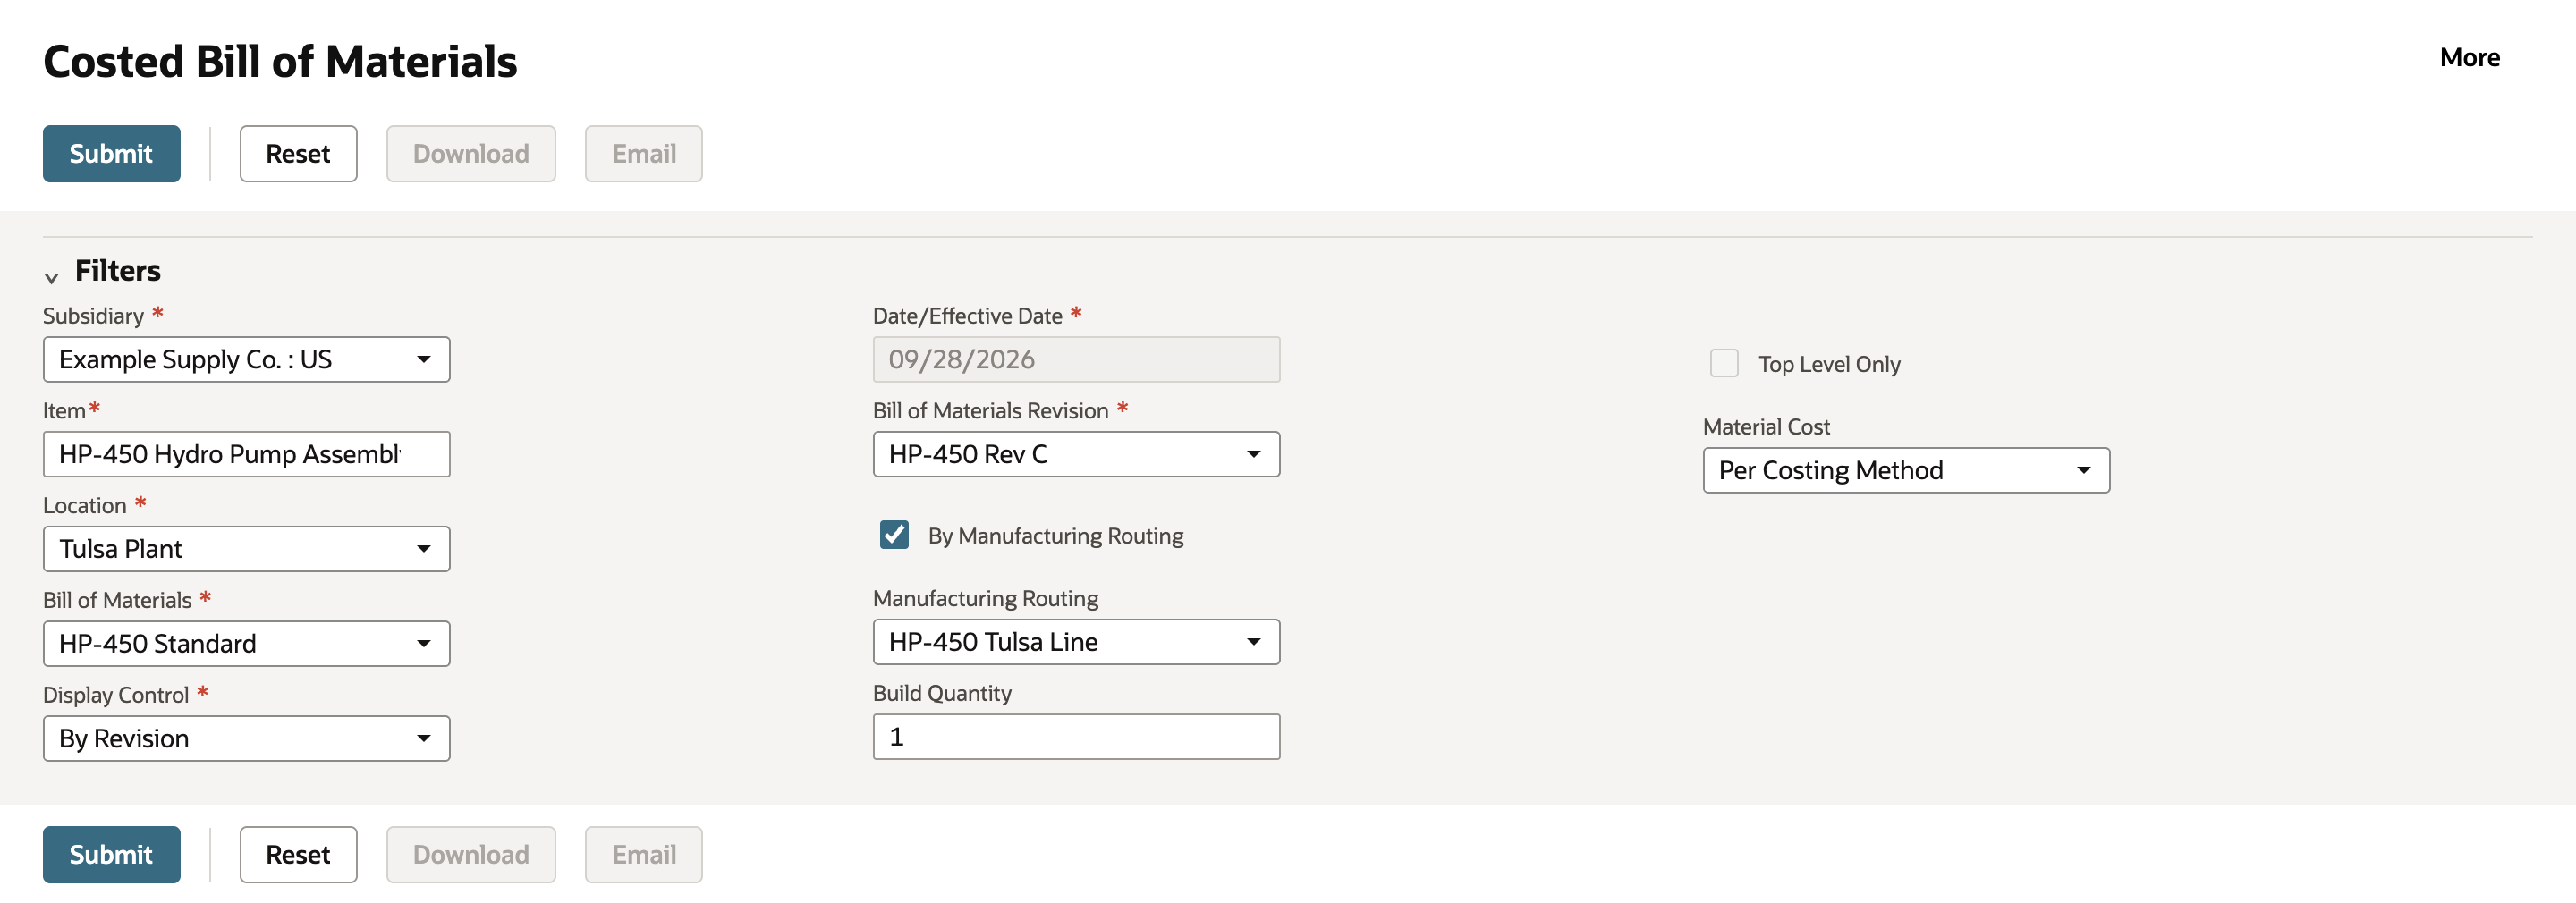The height and width of the screenshot is (903, 2576).
Task: Click the Date/Effective Date field
Action: click(1076, 359)
